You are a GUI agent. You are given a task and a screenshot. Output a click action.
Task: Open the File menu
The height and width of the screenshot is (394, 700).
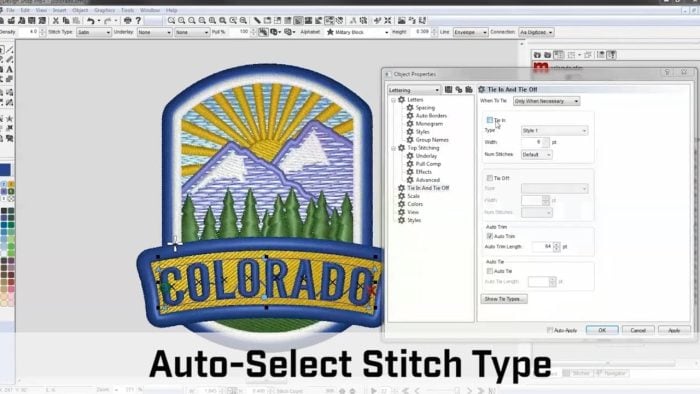click(10, 10)
